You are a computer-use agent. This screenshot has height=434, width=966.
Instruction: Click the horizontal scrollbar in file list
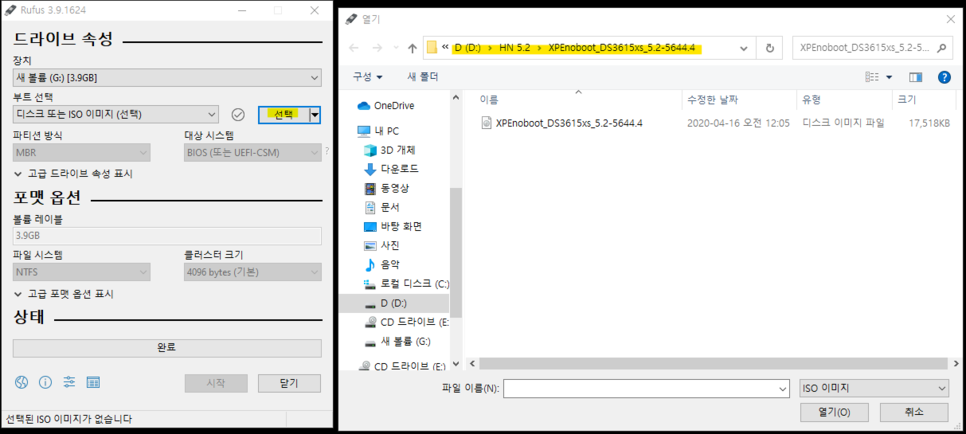pos(715,364)
